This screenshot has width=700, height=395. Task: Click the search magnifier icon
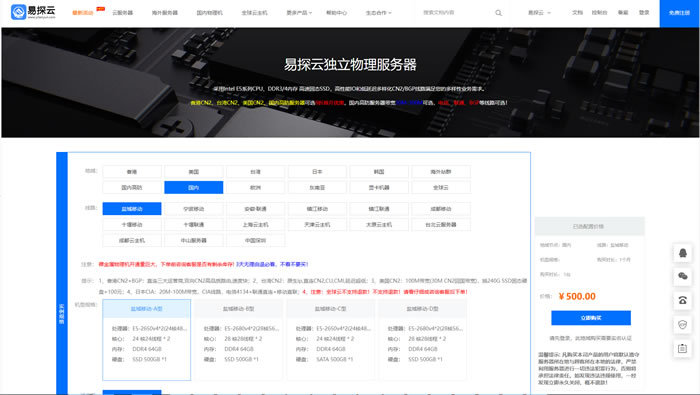498,13
